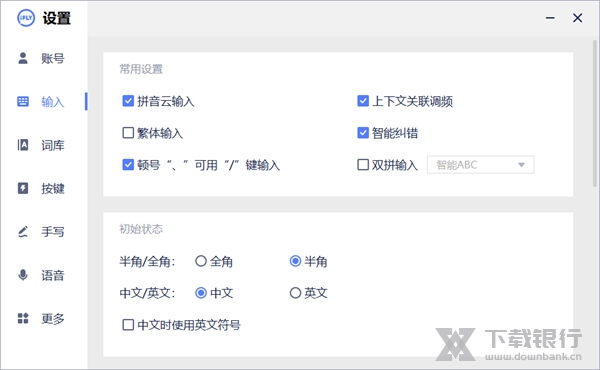
Task: Enable the 繁体输入 checkbox
Action: [128, 133]
